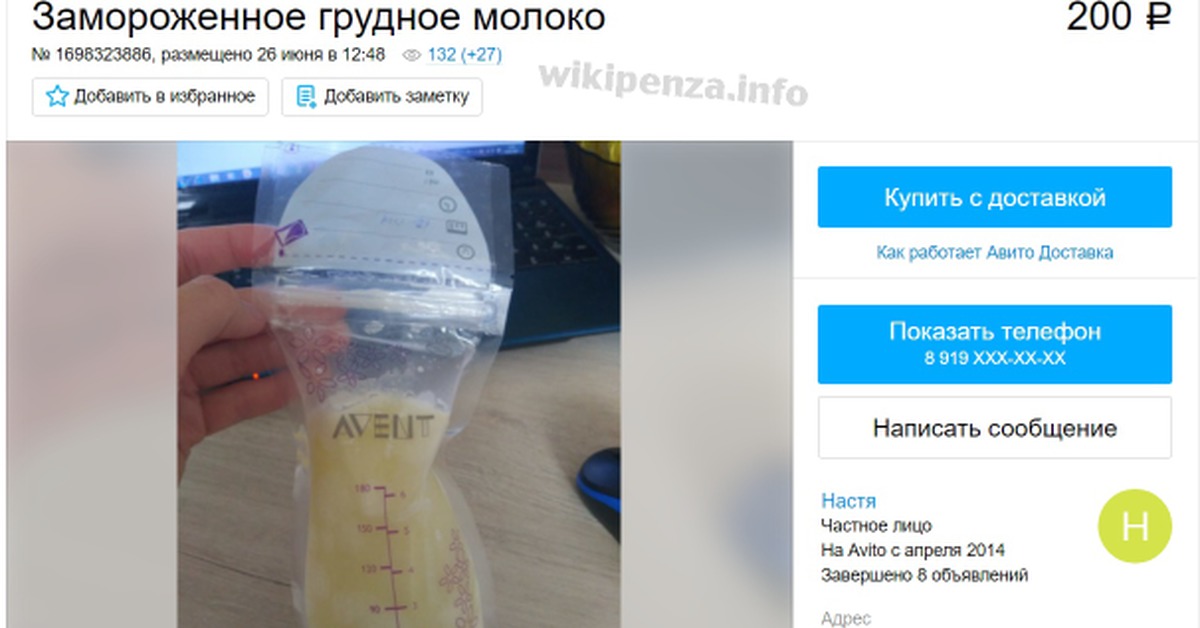Open seller profile Настя

click(848, 501)
